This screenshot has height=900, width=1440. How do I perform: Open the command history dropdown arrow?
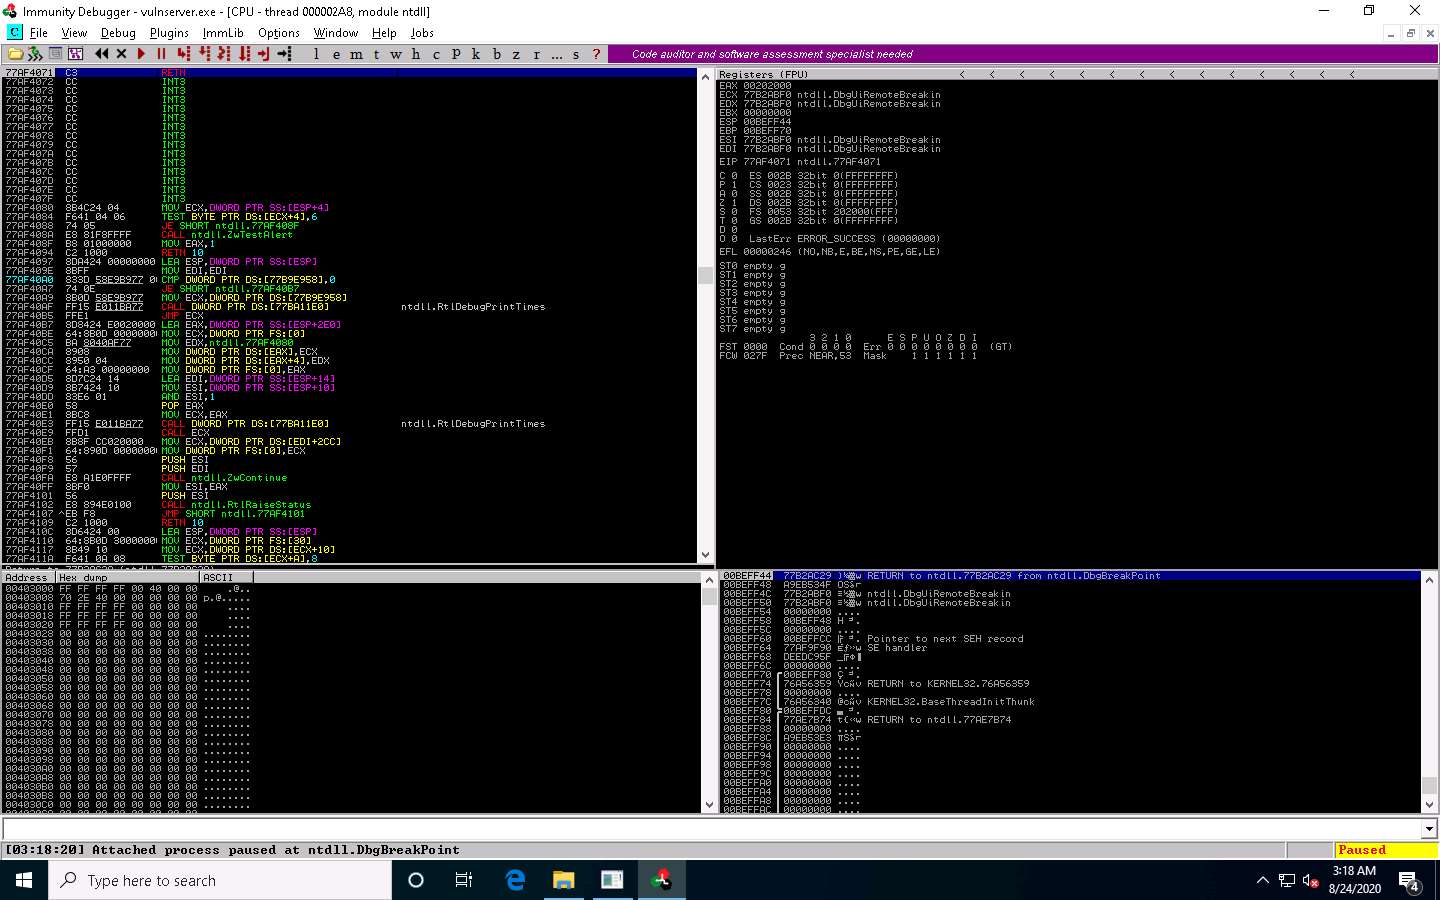1429,829
